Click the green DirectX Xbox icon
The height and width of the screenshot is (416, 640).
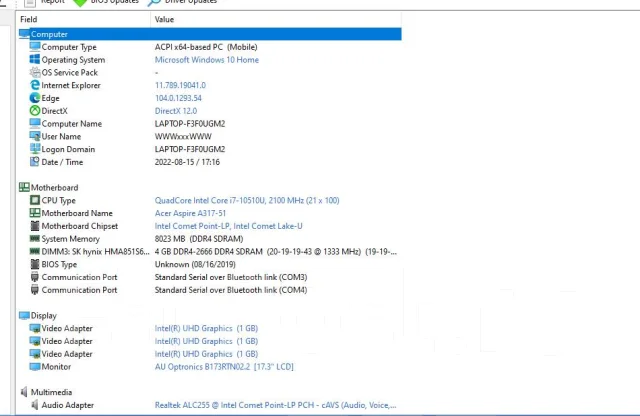35,111
